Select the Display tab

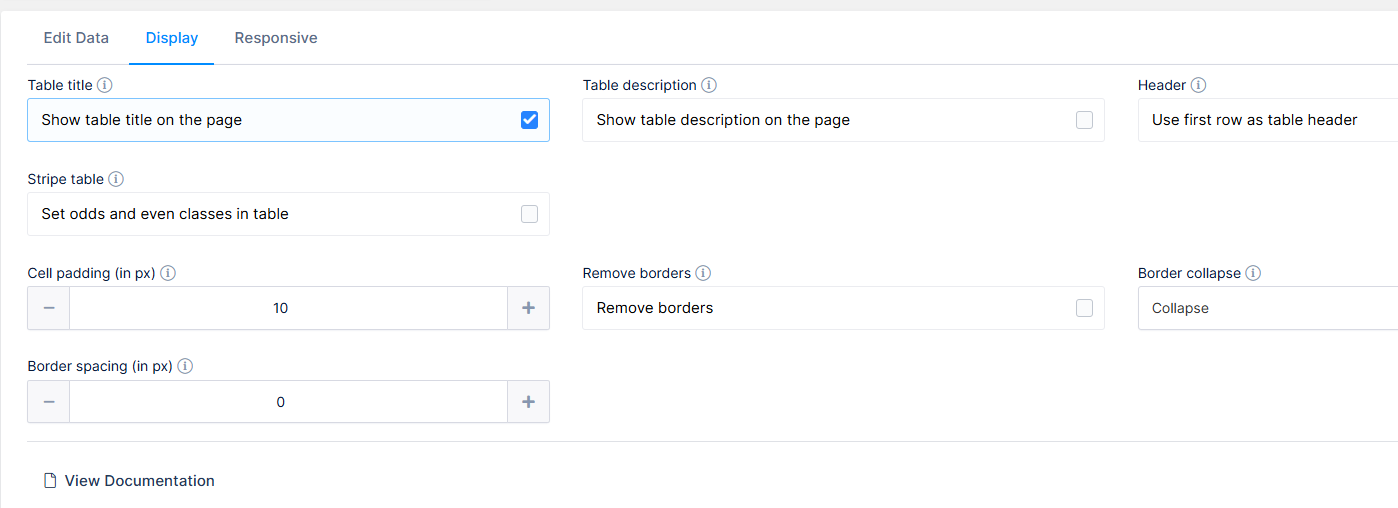pos(172,38)
